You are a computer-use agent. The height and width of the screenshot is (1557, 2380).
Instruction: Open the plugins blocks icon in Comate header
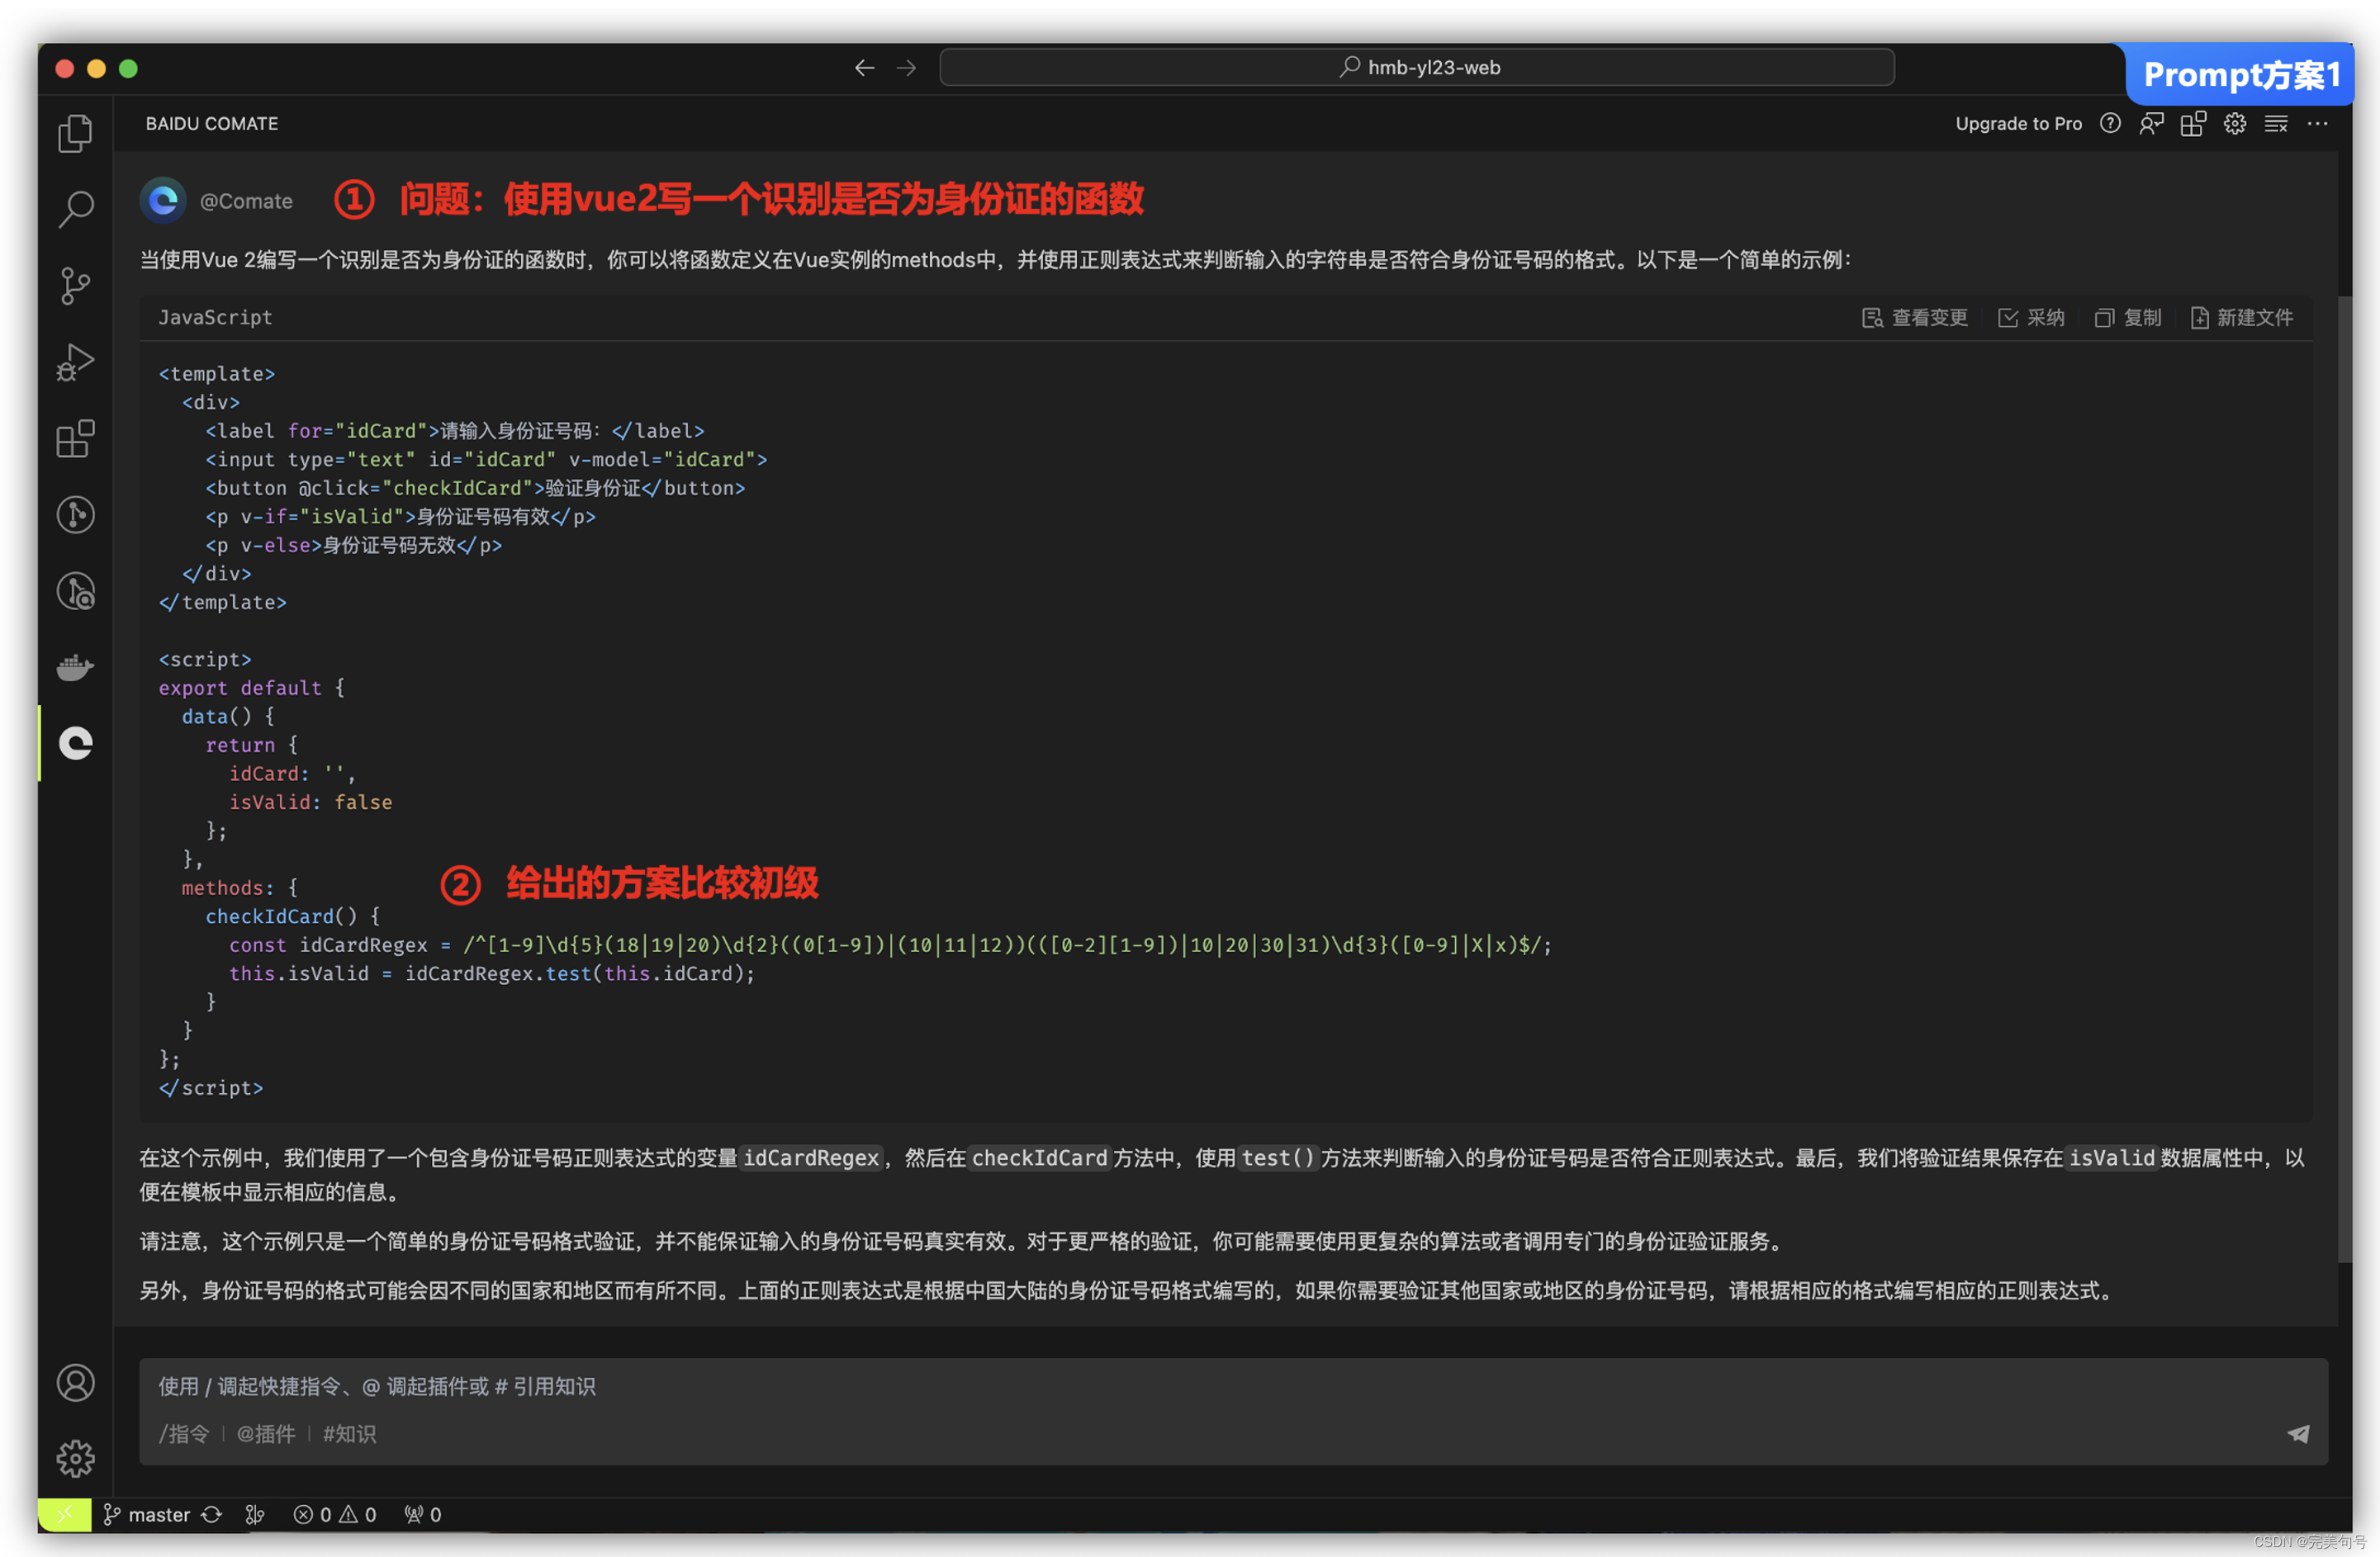pos(2193,124)
